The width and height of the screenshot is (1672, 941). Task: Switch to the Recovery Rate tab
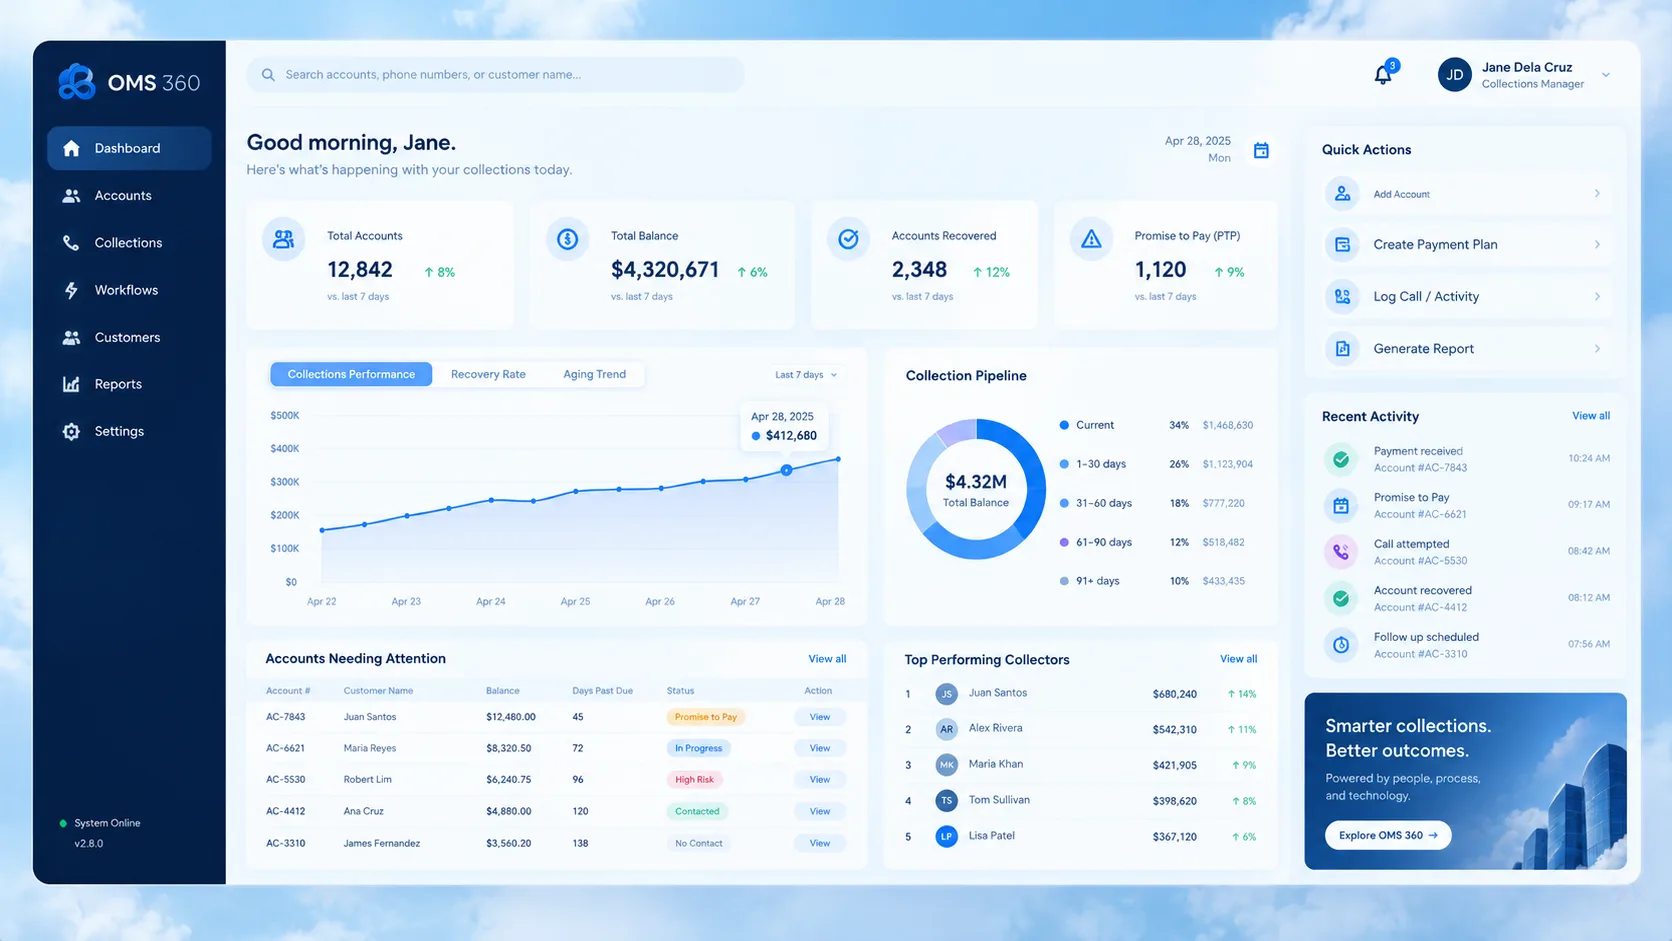pyautogui.click(x=488, y=374)
